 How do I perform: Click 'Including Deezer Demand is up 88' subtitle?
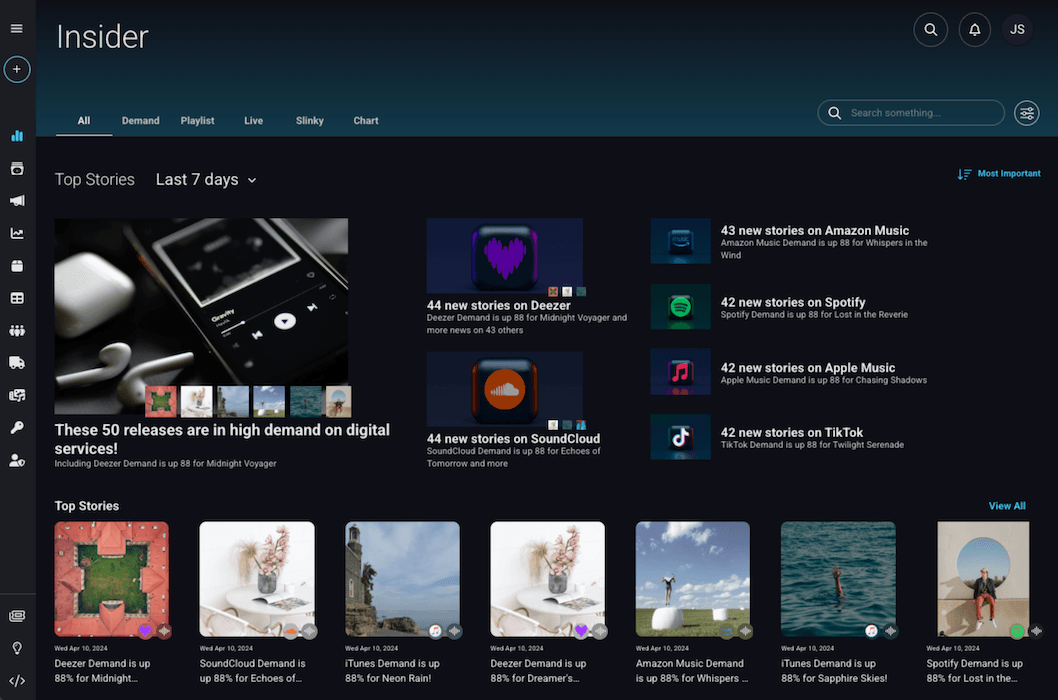point(165,464)
